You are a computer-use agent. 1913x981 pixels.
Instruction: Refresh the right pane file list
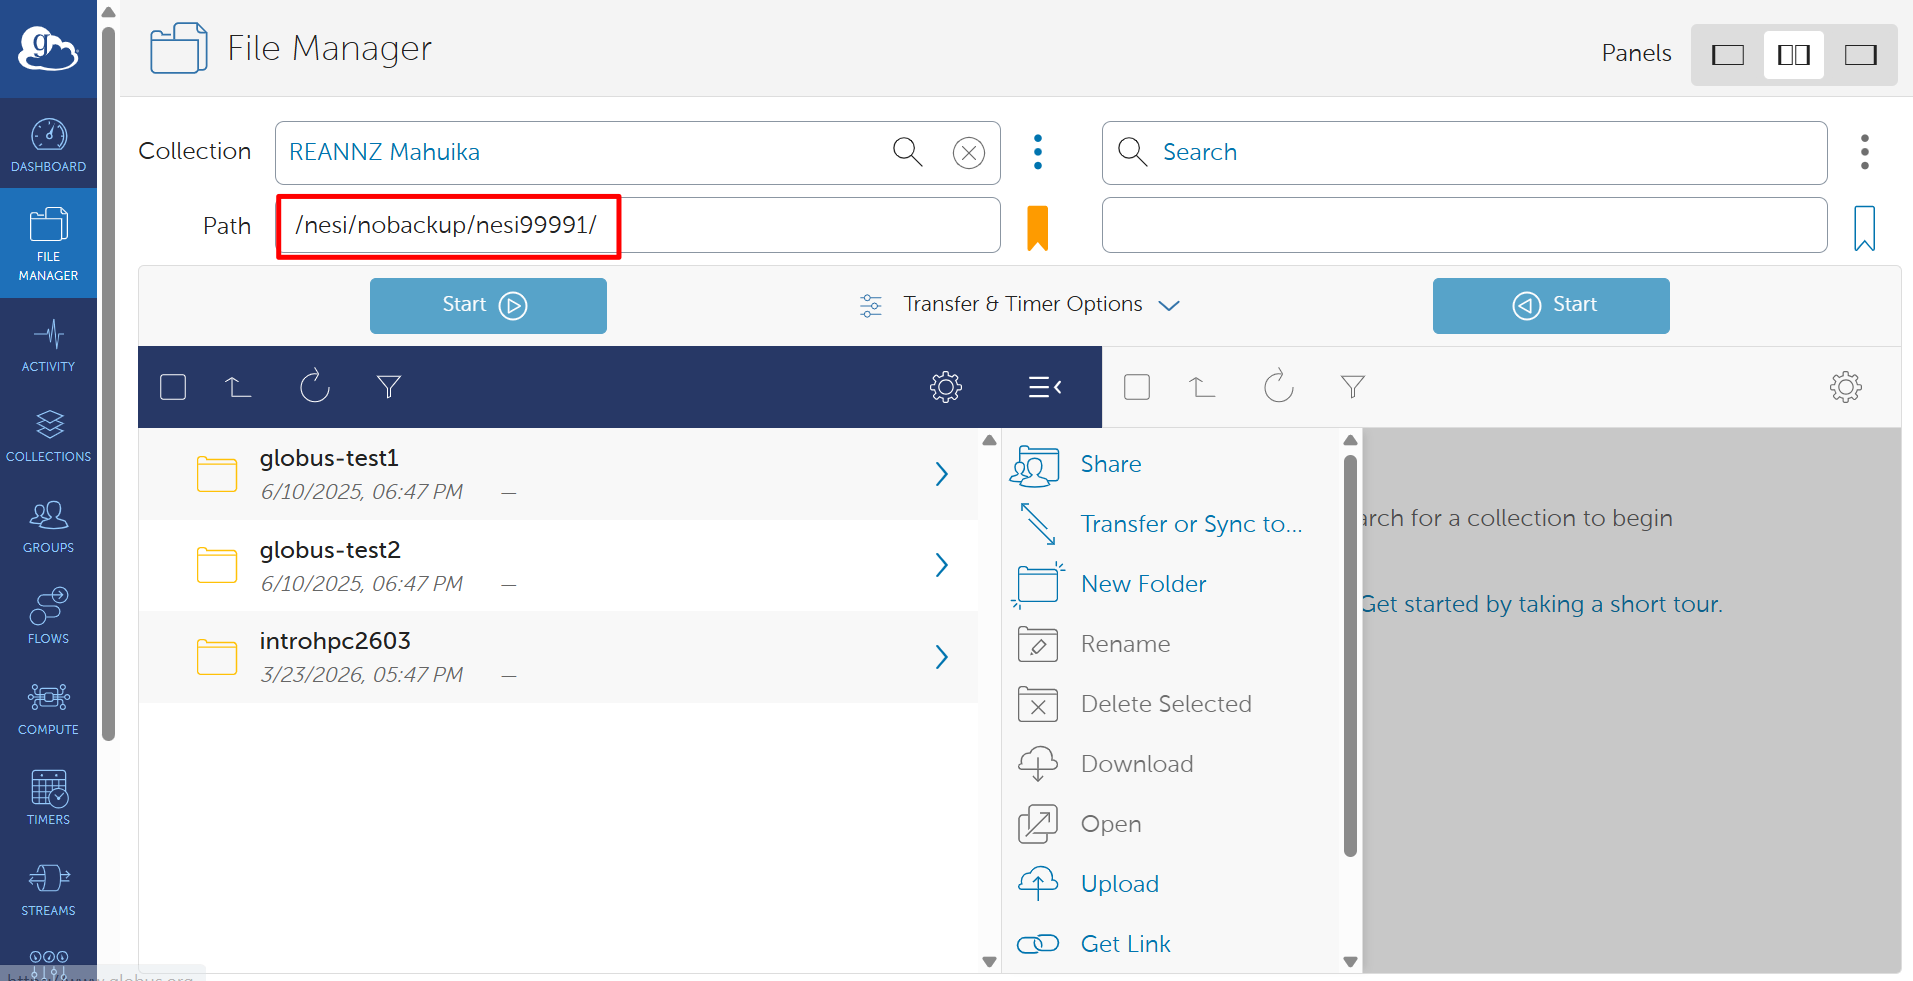pos(1278,386)
